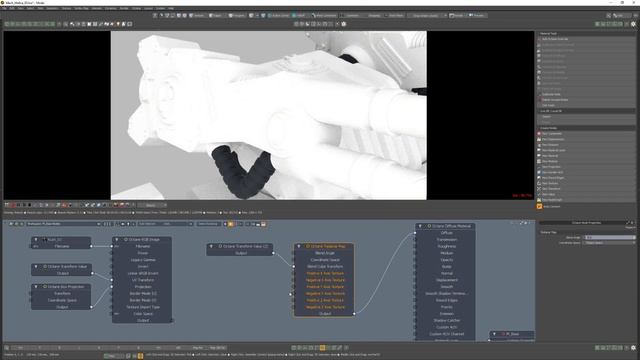Collapse the Octane RGB Image node
This screenshot has width=640, height=360.
coord(117,240)
